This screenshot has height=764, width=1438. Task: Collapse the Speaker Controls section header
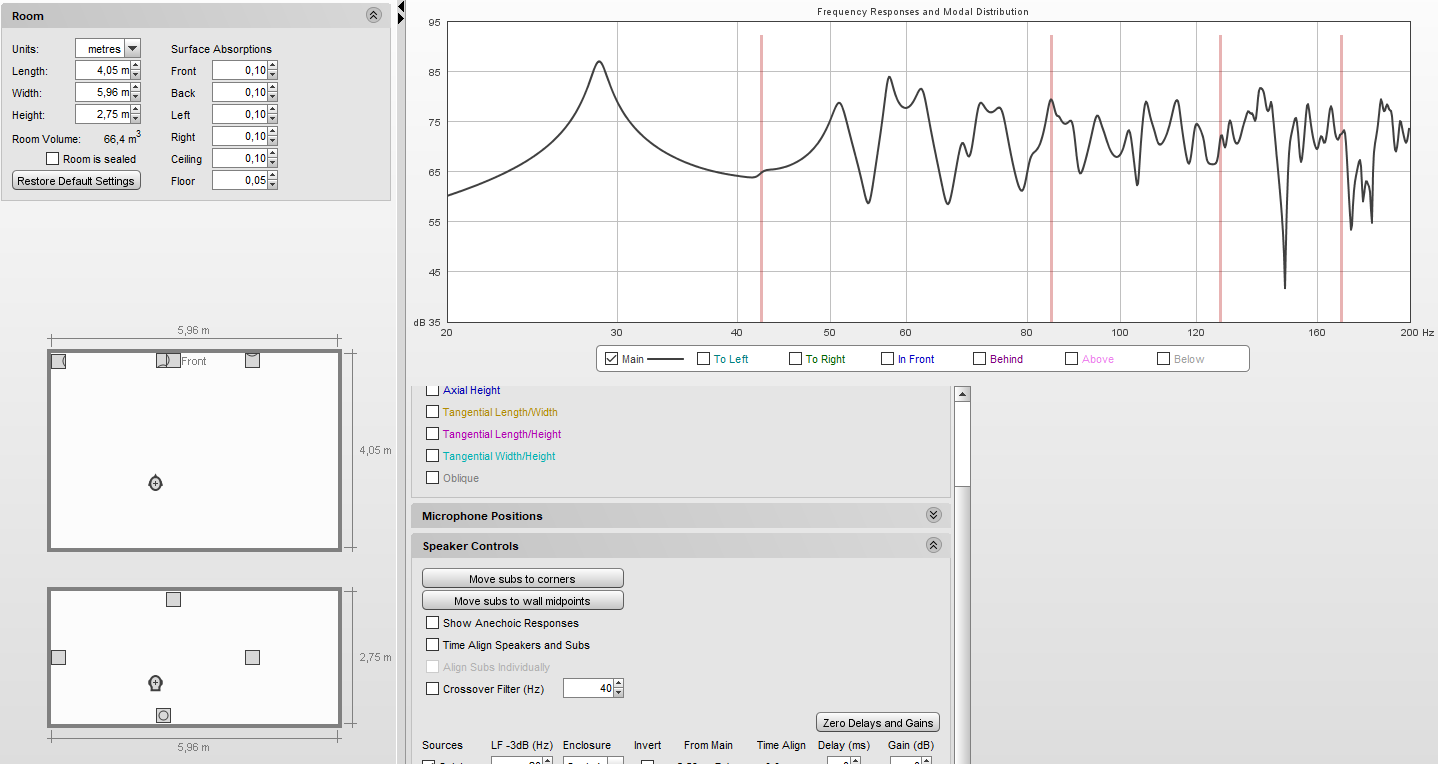point(933,545)
